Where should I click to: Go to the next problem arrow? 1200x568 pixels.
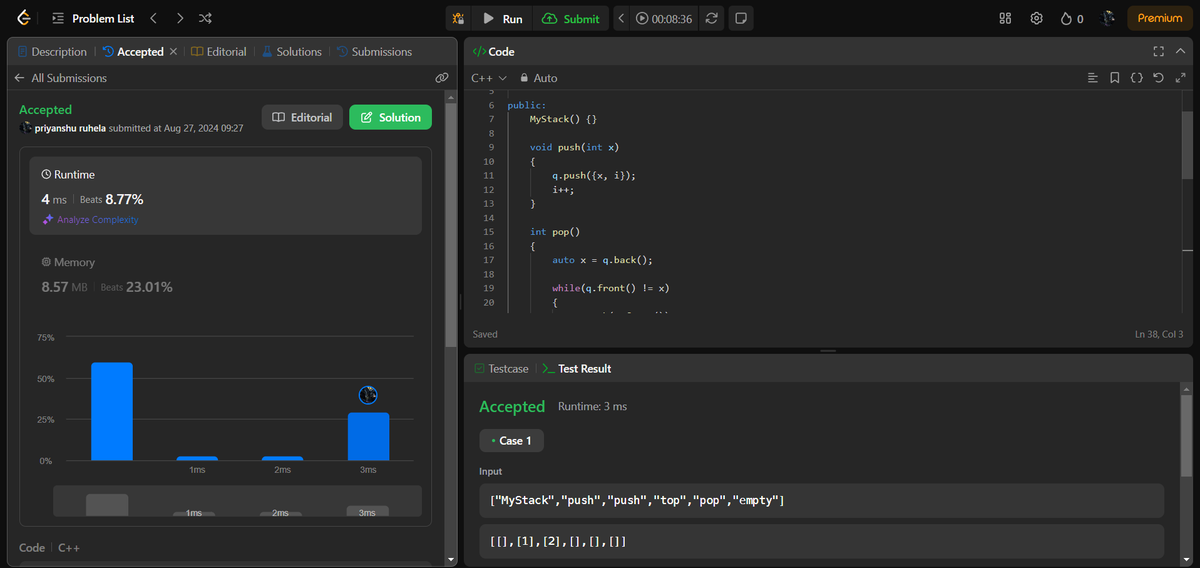click(179, 18)
